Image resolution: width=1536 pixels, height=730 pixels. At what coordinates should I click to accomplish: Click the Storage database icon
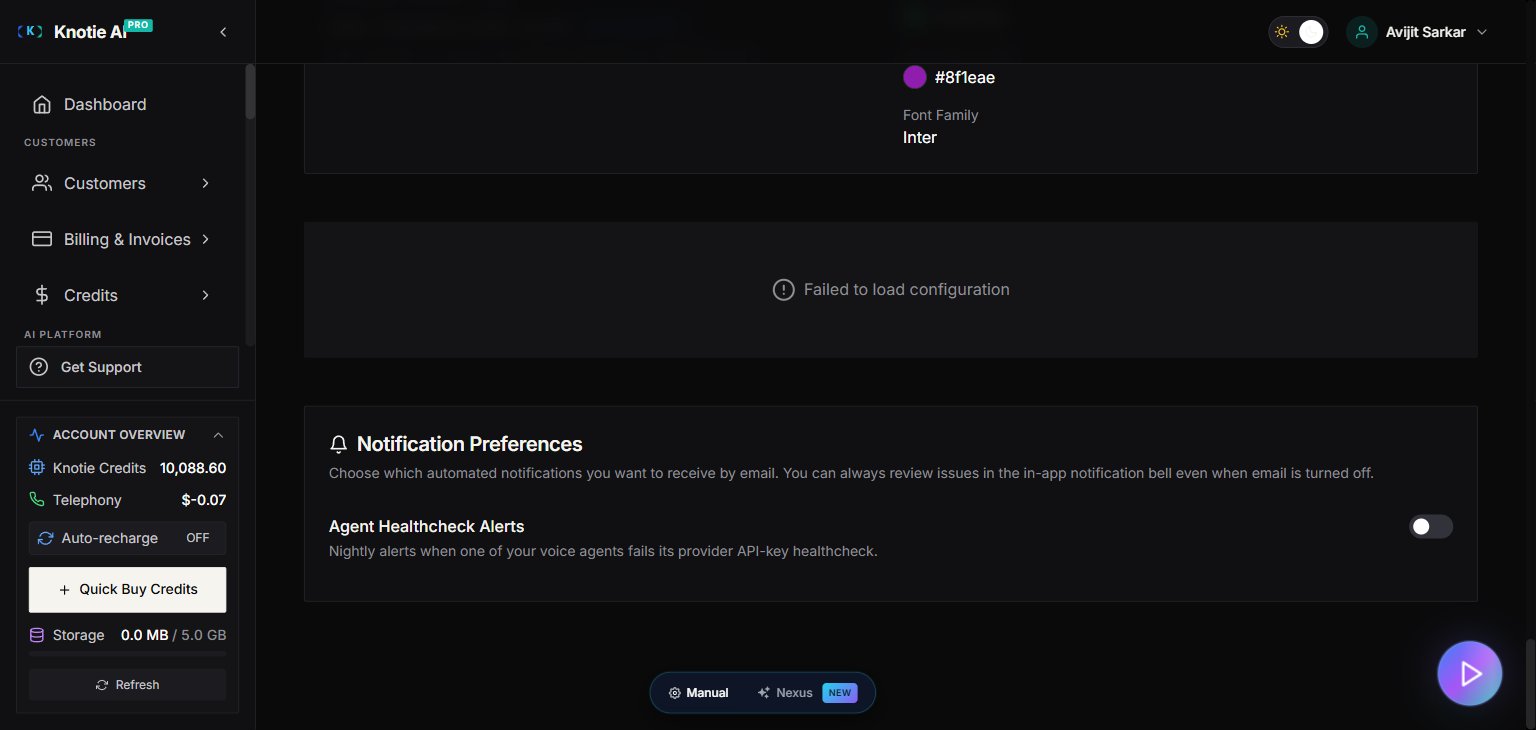[37, 635]
